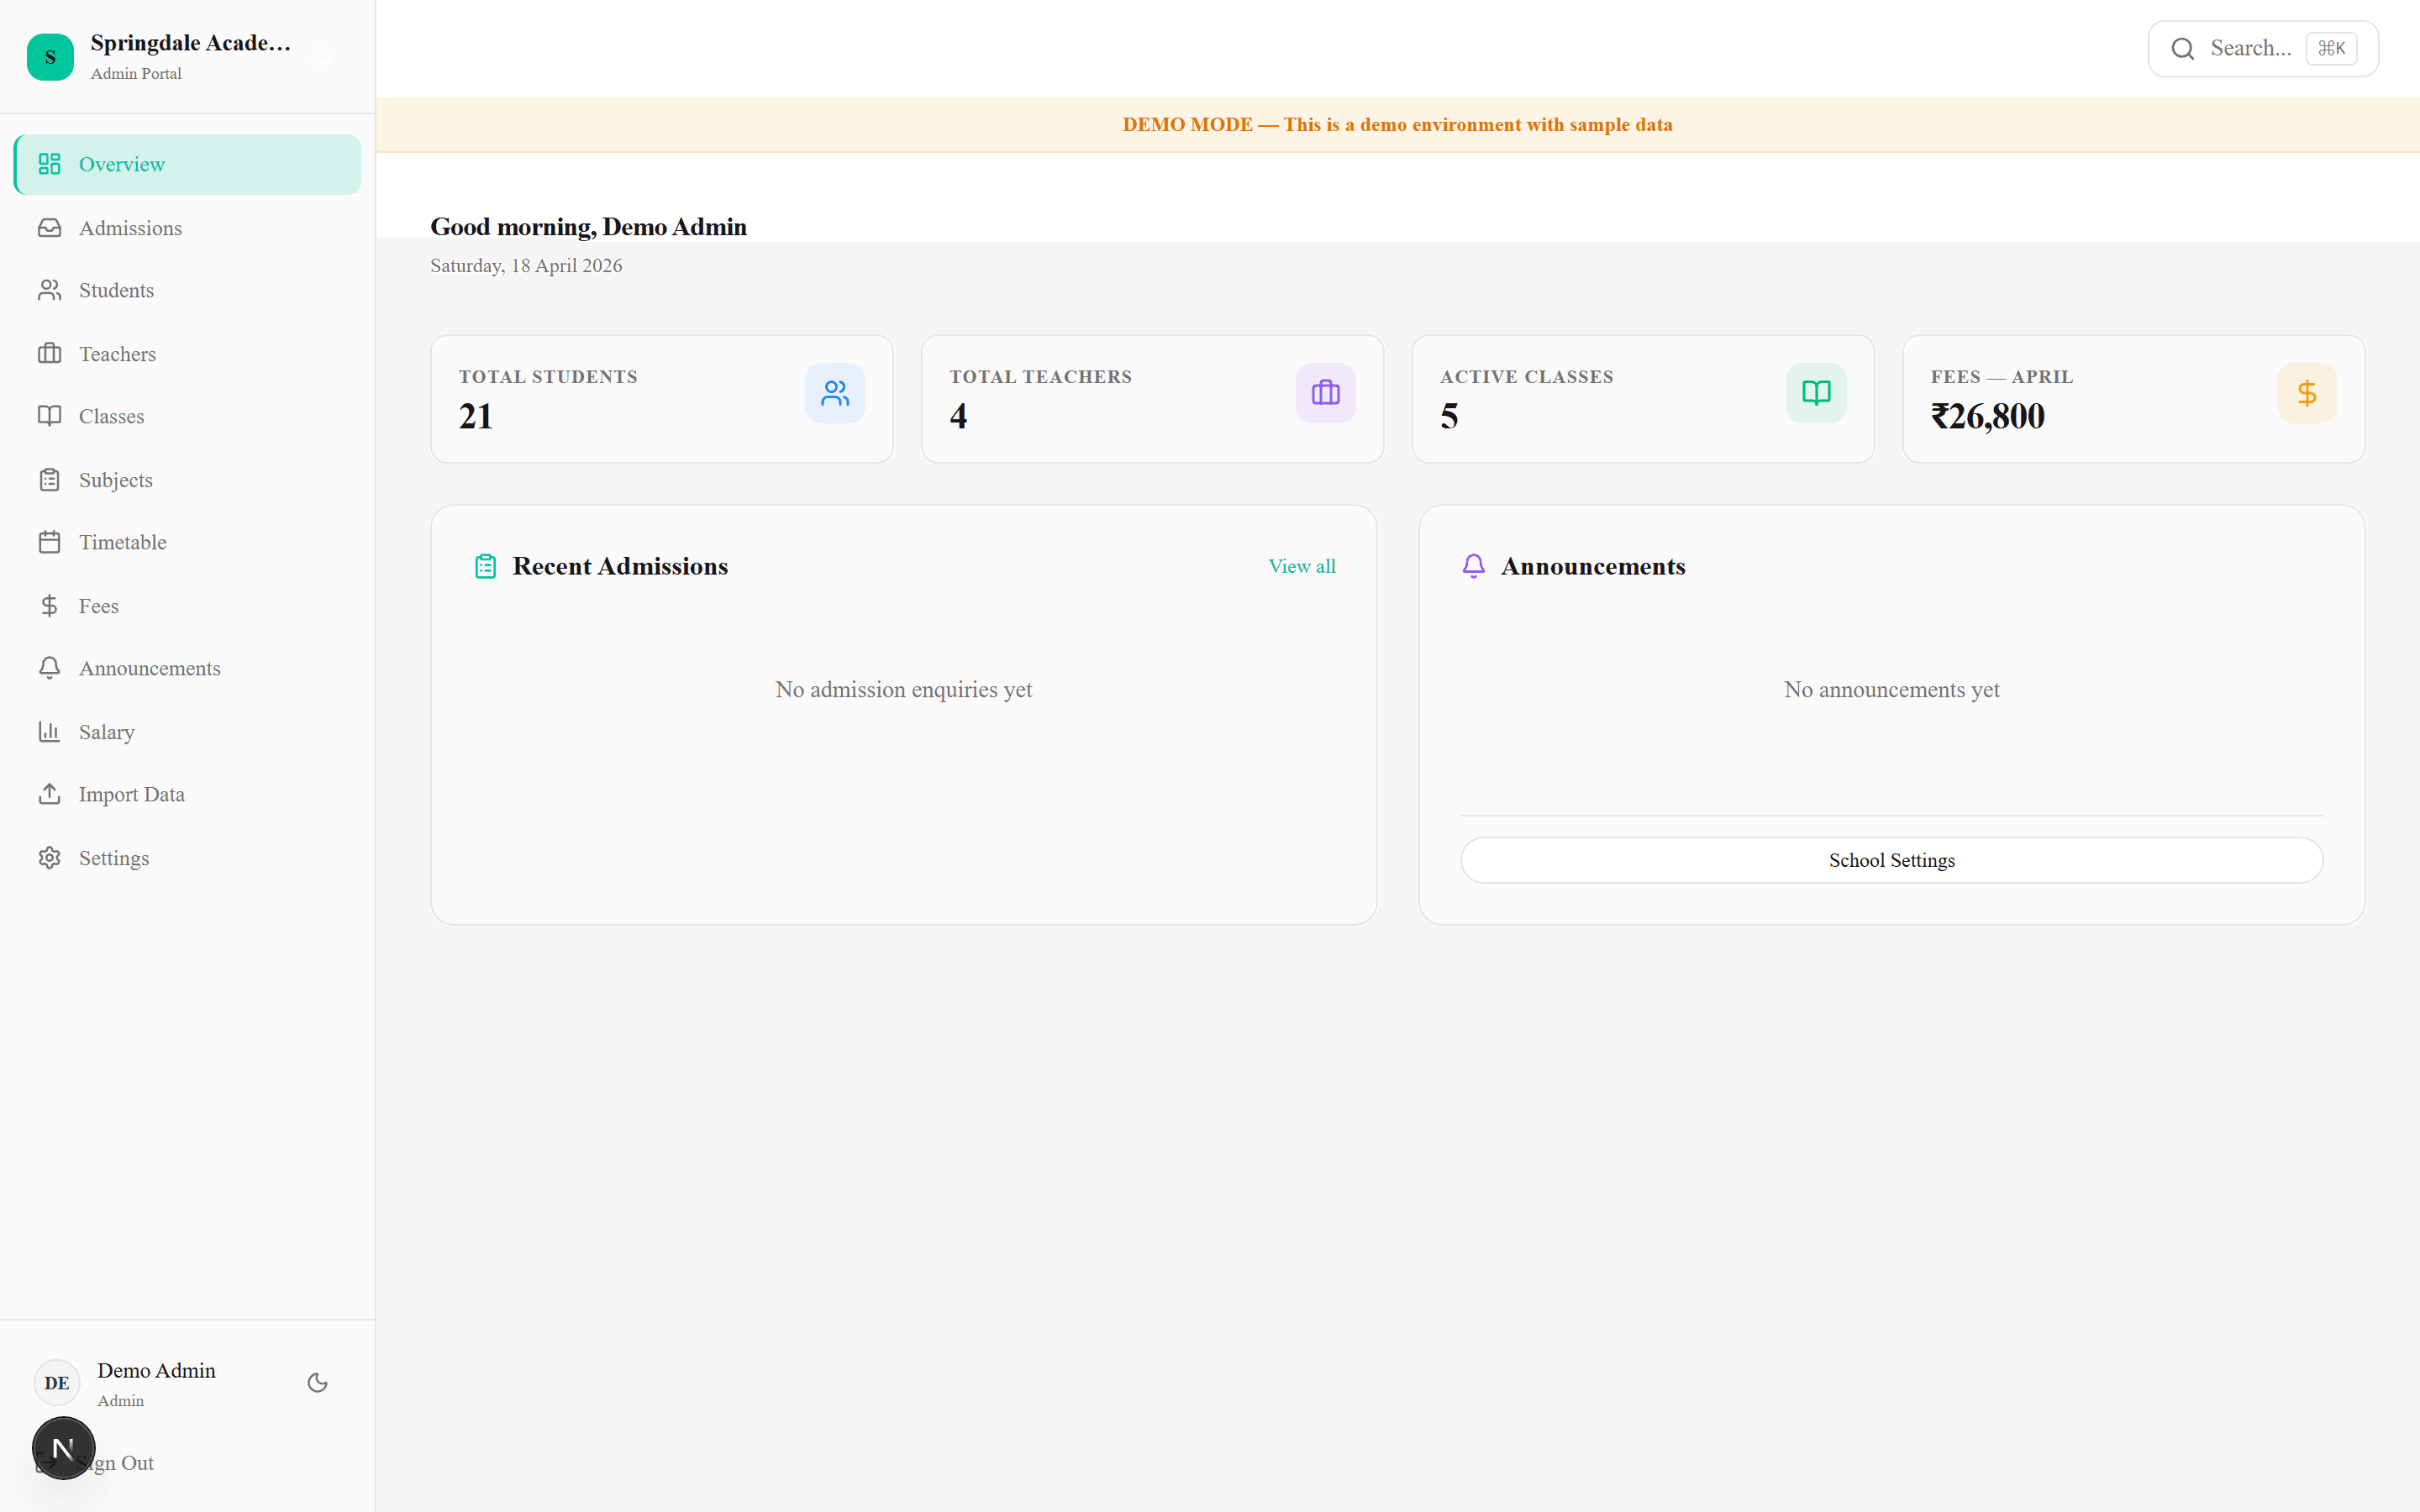This screenshot has width=2420, height=1512.
Task: Toggle dark mode with the moon icon
Action: pos(317,1382)
